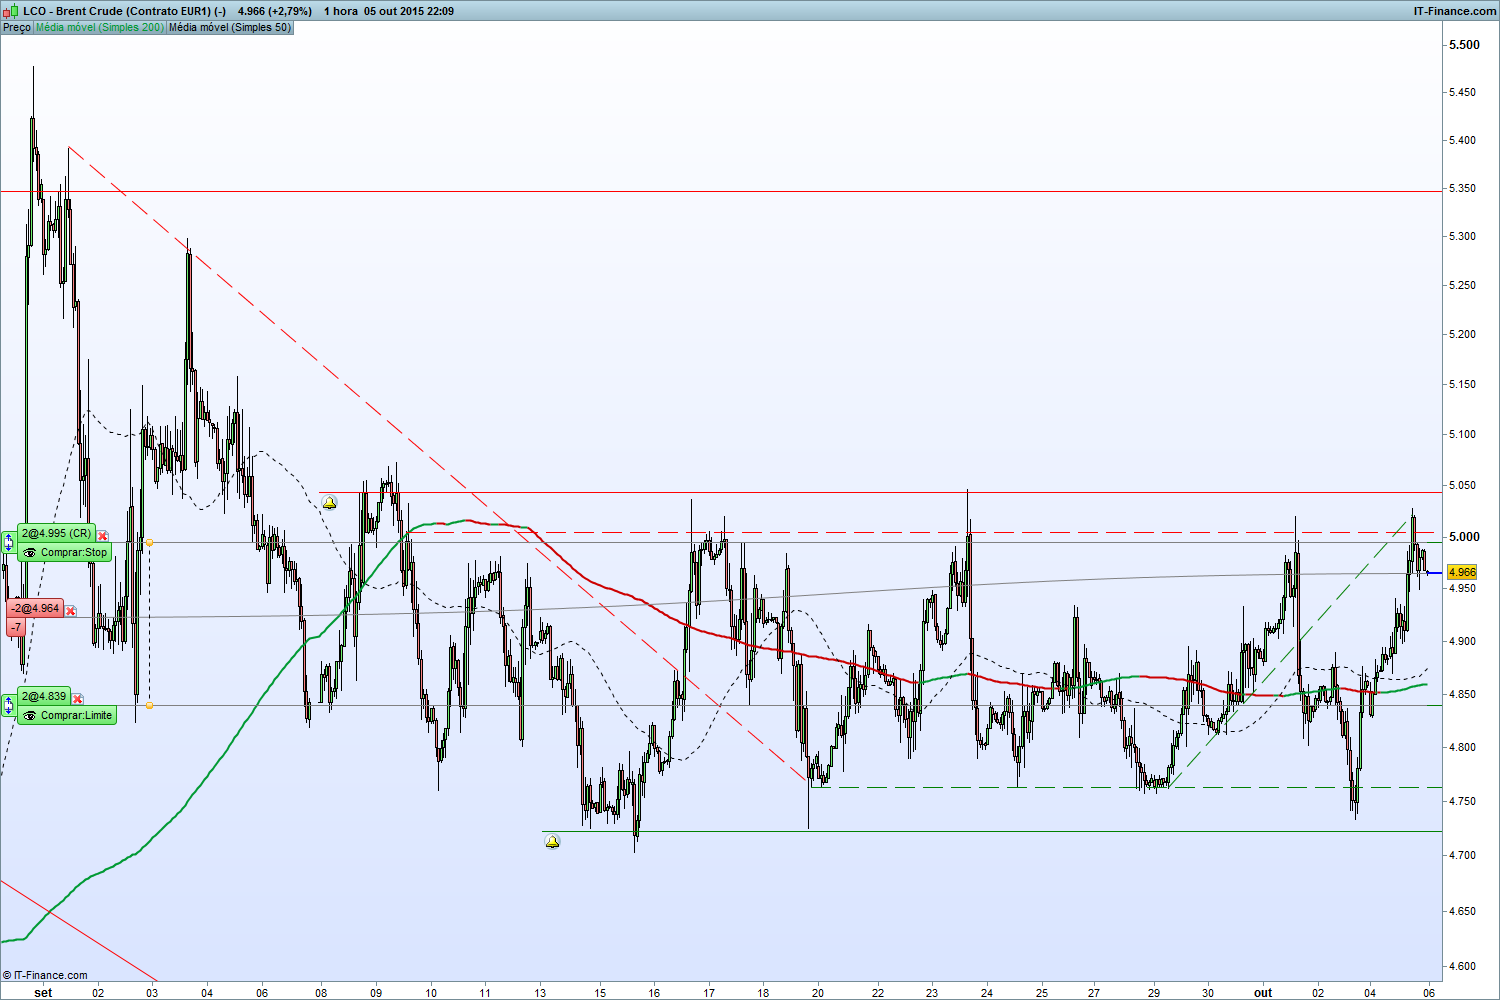Open the alert bell near 4.72 support line
This screenshot has width=1500, height=1000.
click(x=552, y=842)
